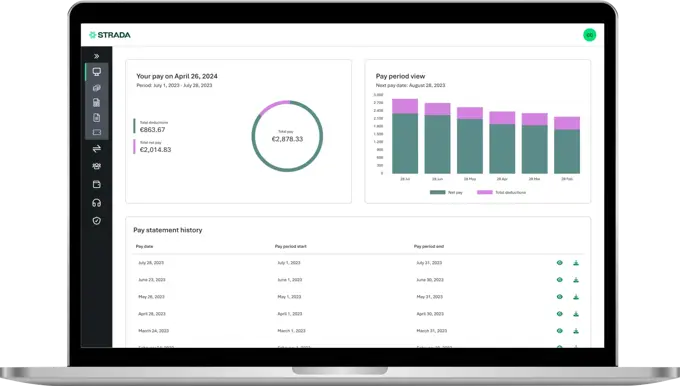
Task: Download the March 24, 2023 pay statement
Action: tap(576, 330)
